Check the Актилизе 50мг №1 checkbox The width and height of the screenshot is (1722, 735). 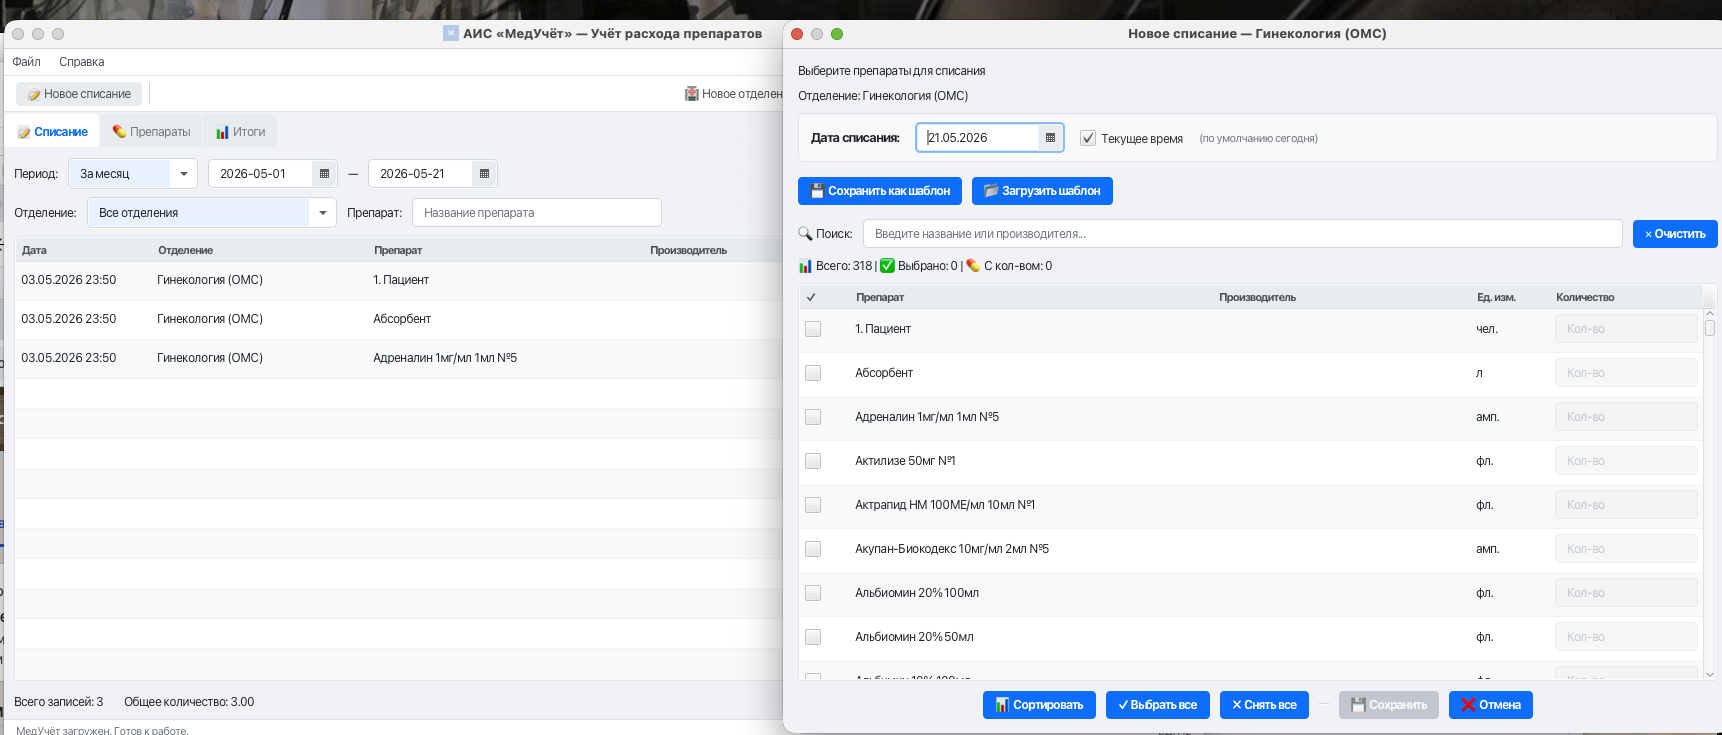coord(813,461)
